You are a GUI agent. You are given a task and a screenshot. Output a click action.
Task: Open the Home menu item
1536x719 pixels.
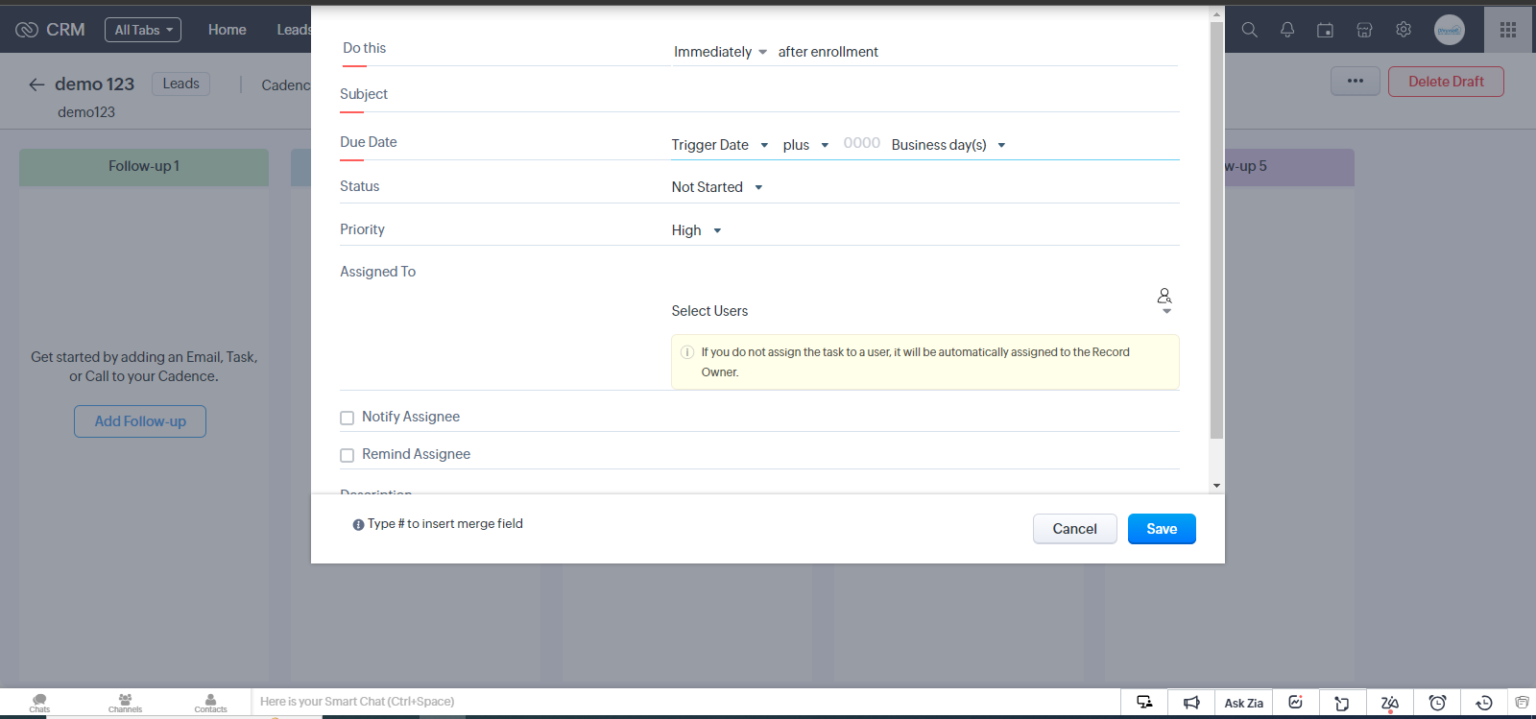(227, 30)
